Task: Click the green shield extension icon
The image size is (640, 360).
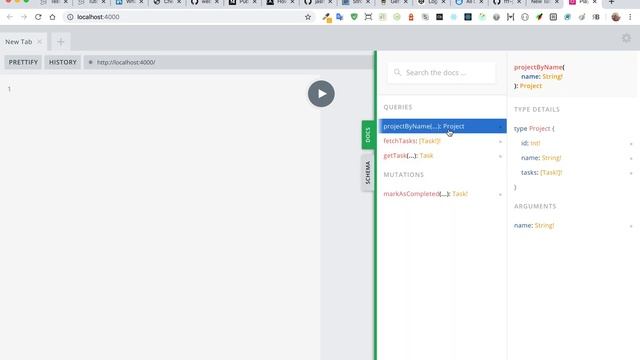Action: (x=354, y=17)
